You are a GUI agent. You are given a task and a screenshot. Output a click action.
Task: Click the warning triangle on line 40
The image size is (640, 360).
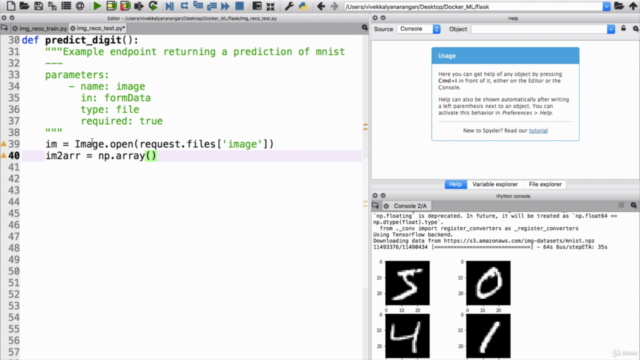click(4, 155)
